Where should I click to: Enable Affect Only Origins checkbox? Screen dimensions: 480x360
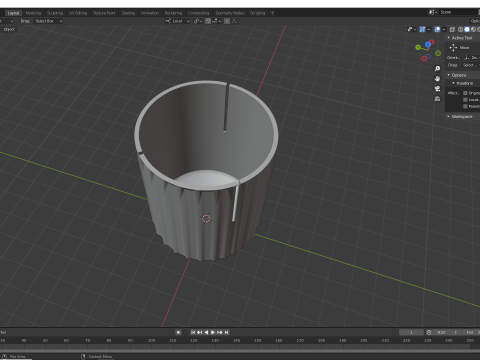pyautogui.click(x=465, y=93)
